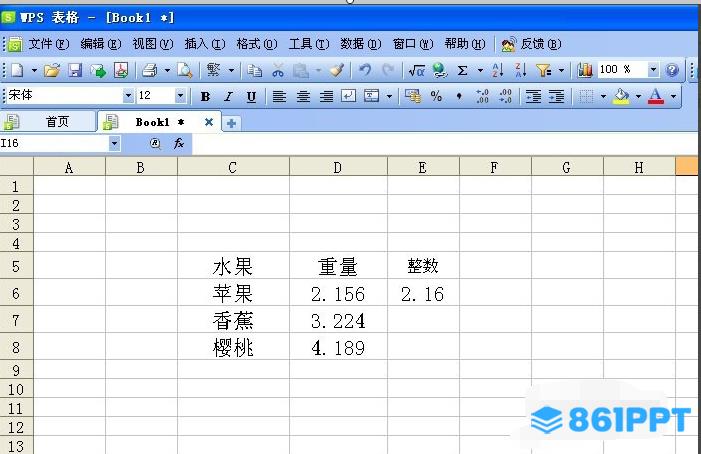Undo the last action
Viewport: 701px width, 454px height.
[365, 70]
